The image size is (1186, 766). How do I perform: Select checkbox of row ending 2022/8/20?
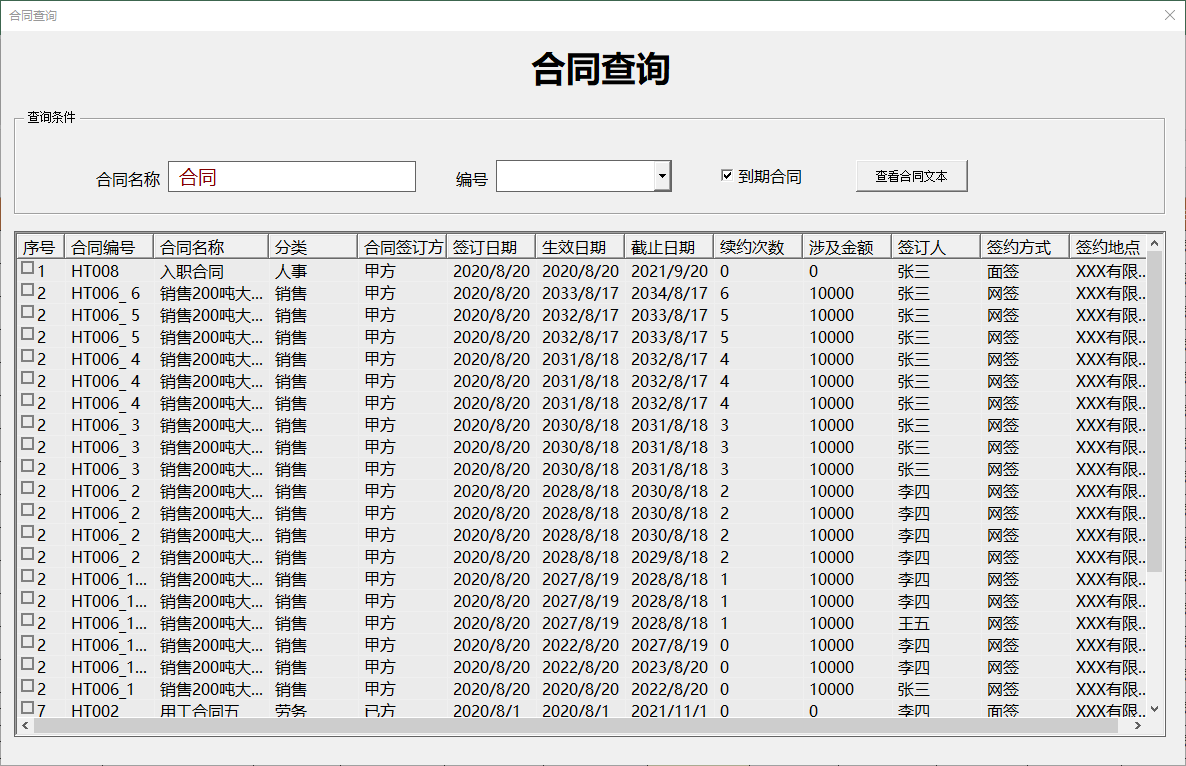tap(28, 685)
